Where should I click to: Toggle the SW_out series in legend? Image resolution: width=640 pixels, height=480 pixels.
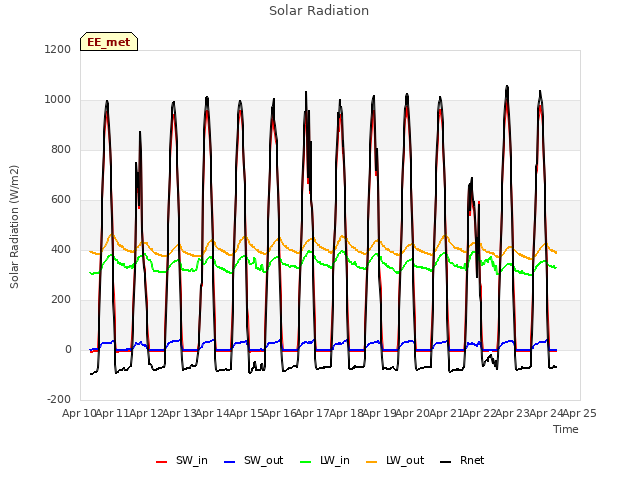click(x=253, y=460)
